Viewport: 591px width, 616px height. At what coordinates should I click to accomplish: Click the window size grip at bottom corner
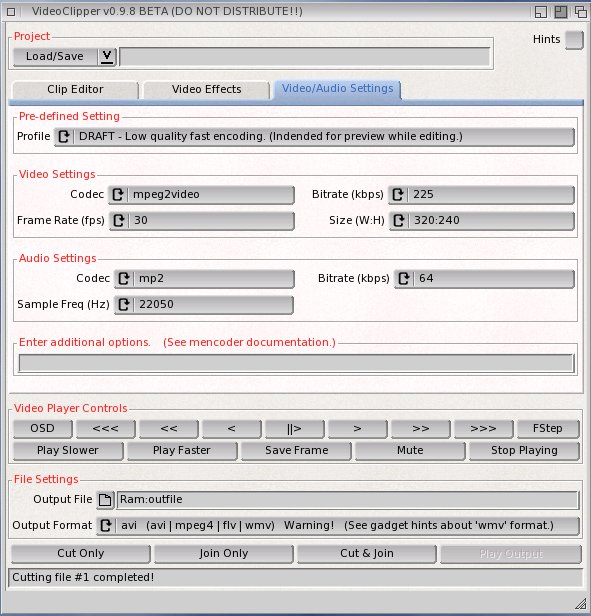[581, 603]
